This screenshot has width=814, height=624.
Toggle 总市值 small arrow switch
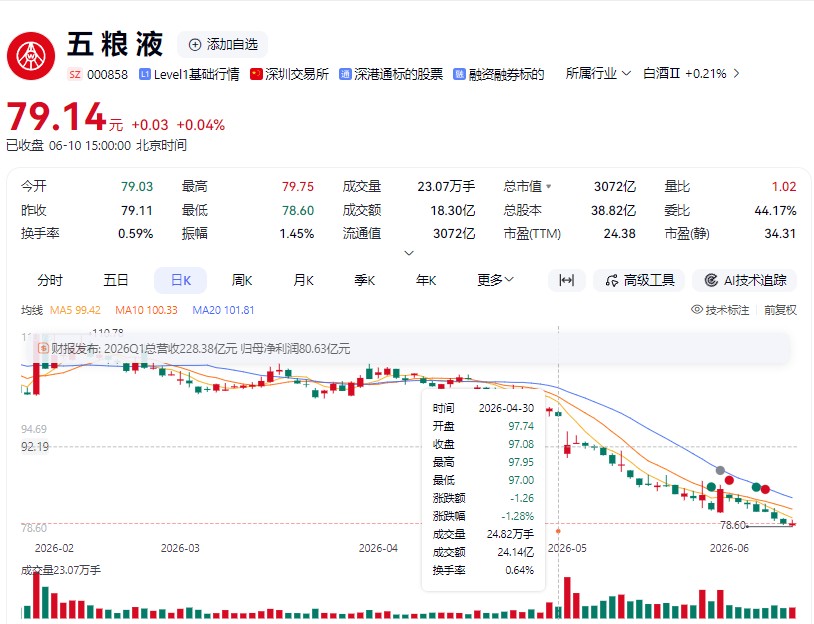pyautogui.click(x=549, y=186)
